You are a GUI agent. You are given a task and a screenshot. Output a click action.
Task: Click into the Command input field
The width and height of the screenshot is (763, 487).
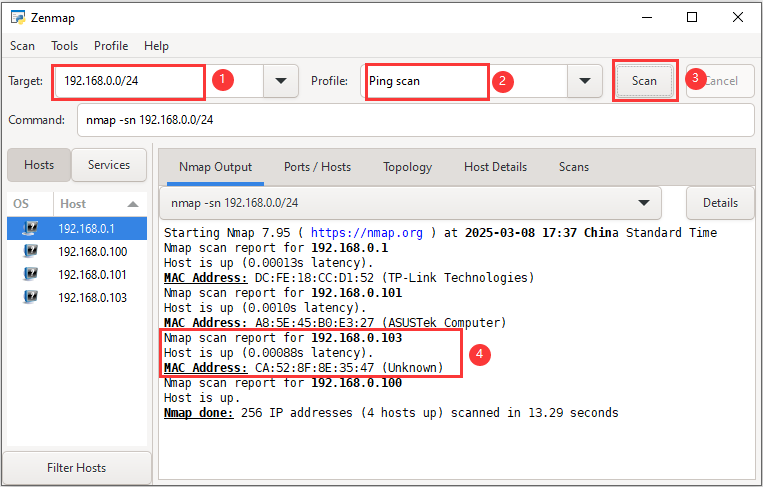point(415,120)
